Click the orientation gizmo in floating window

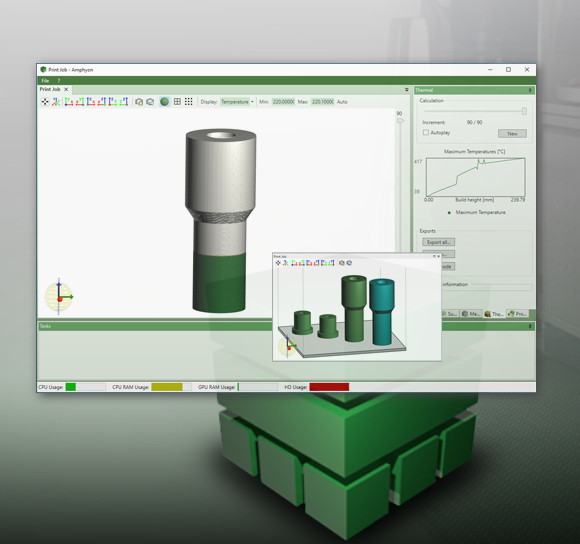(288, 346)
